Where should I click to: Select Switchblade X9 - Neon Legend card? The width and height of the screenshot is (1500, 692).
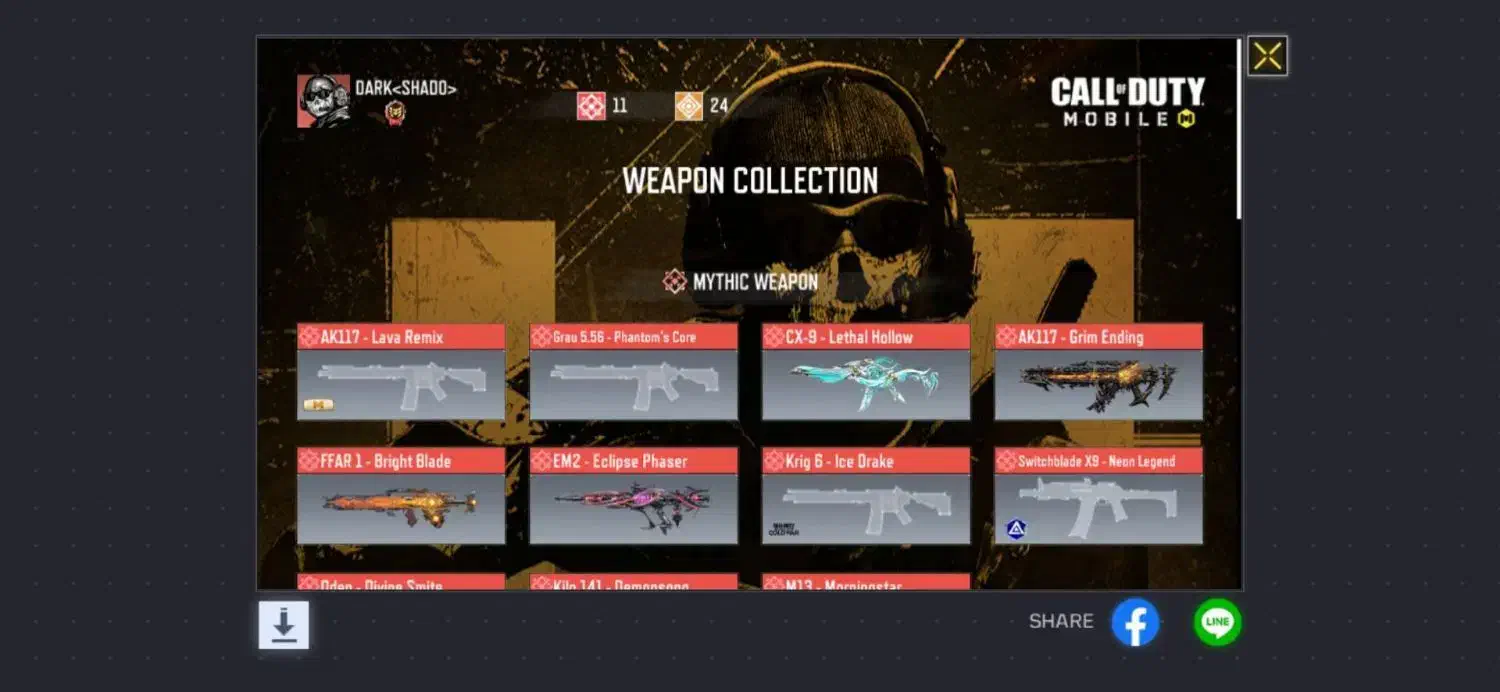coord(1099,496)
